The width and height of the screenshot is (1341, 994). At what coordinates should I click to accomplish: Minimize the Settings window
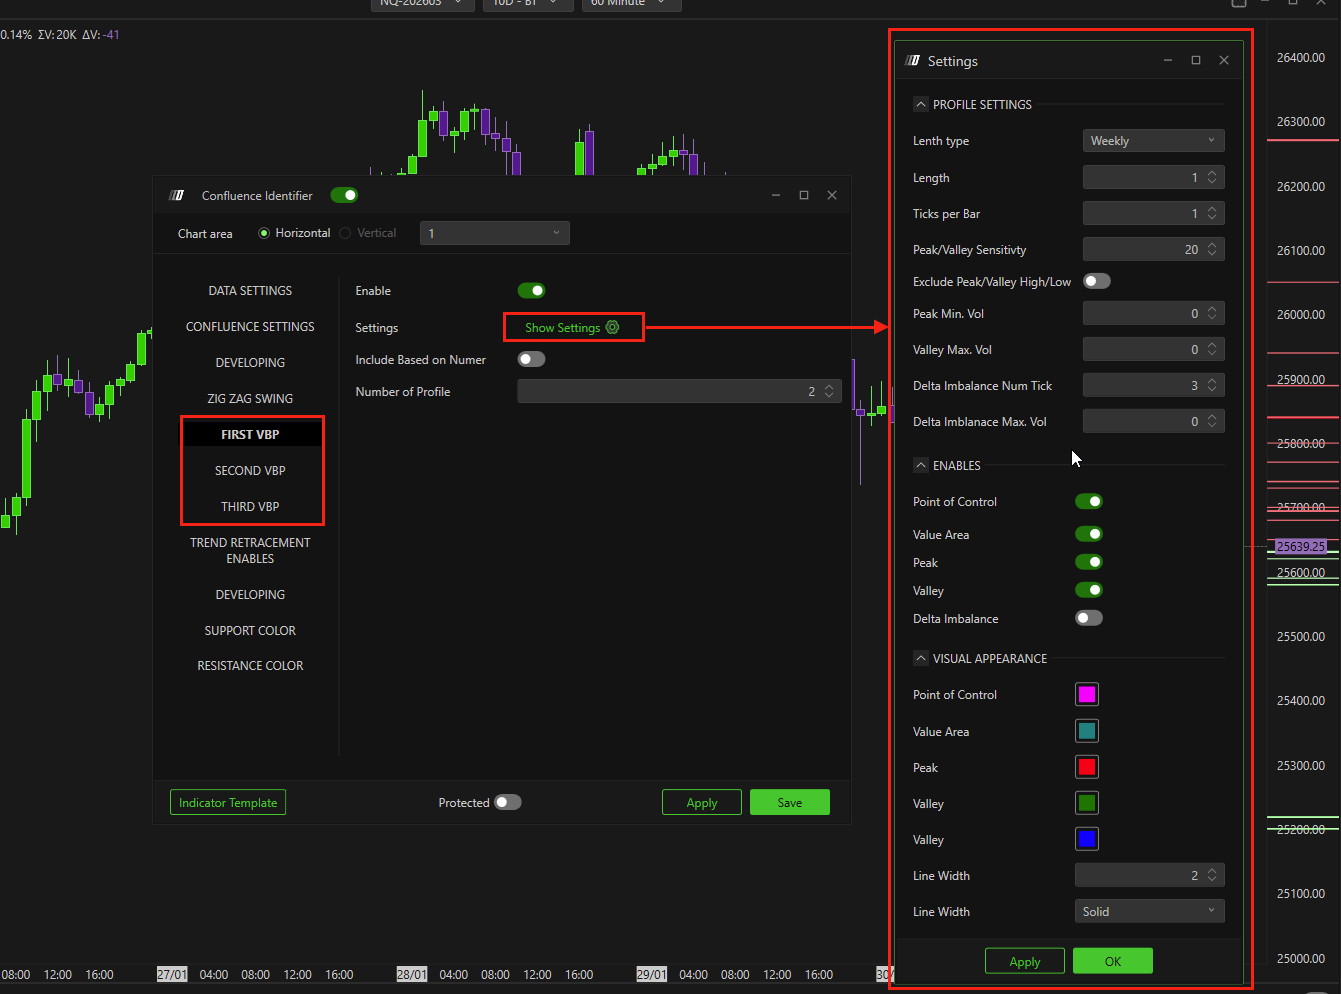(1167, 60)
